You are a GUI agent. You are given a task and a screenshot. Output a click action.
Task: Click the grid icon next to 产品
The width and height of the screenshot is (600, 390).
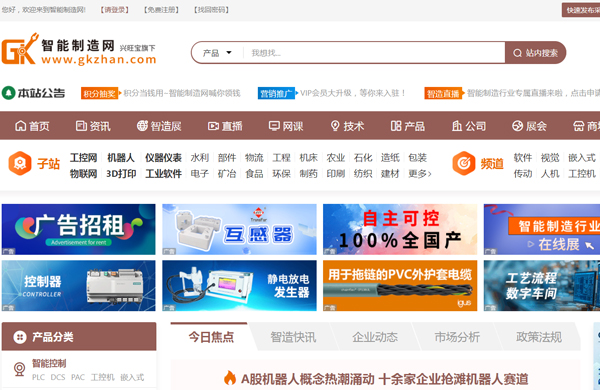click(x=396, y=126)
